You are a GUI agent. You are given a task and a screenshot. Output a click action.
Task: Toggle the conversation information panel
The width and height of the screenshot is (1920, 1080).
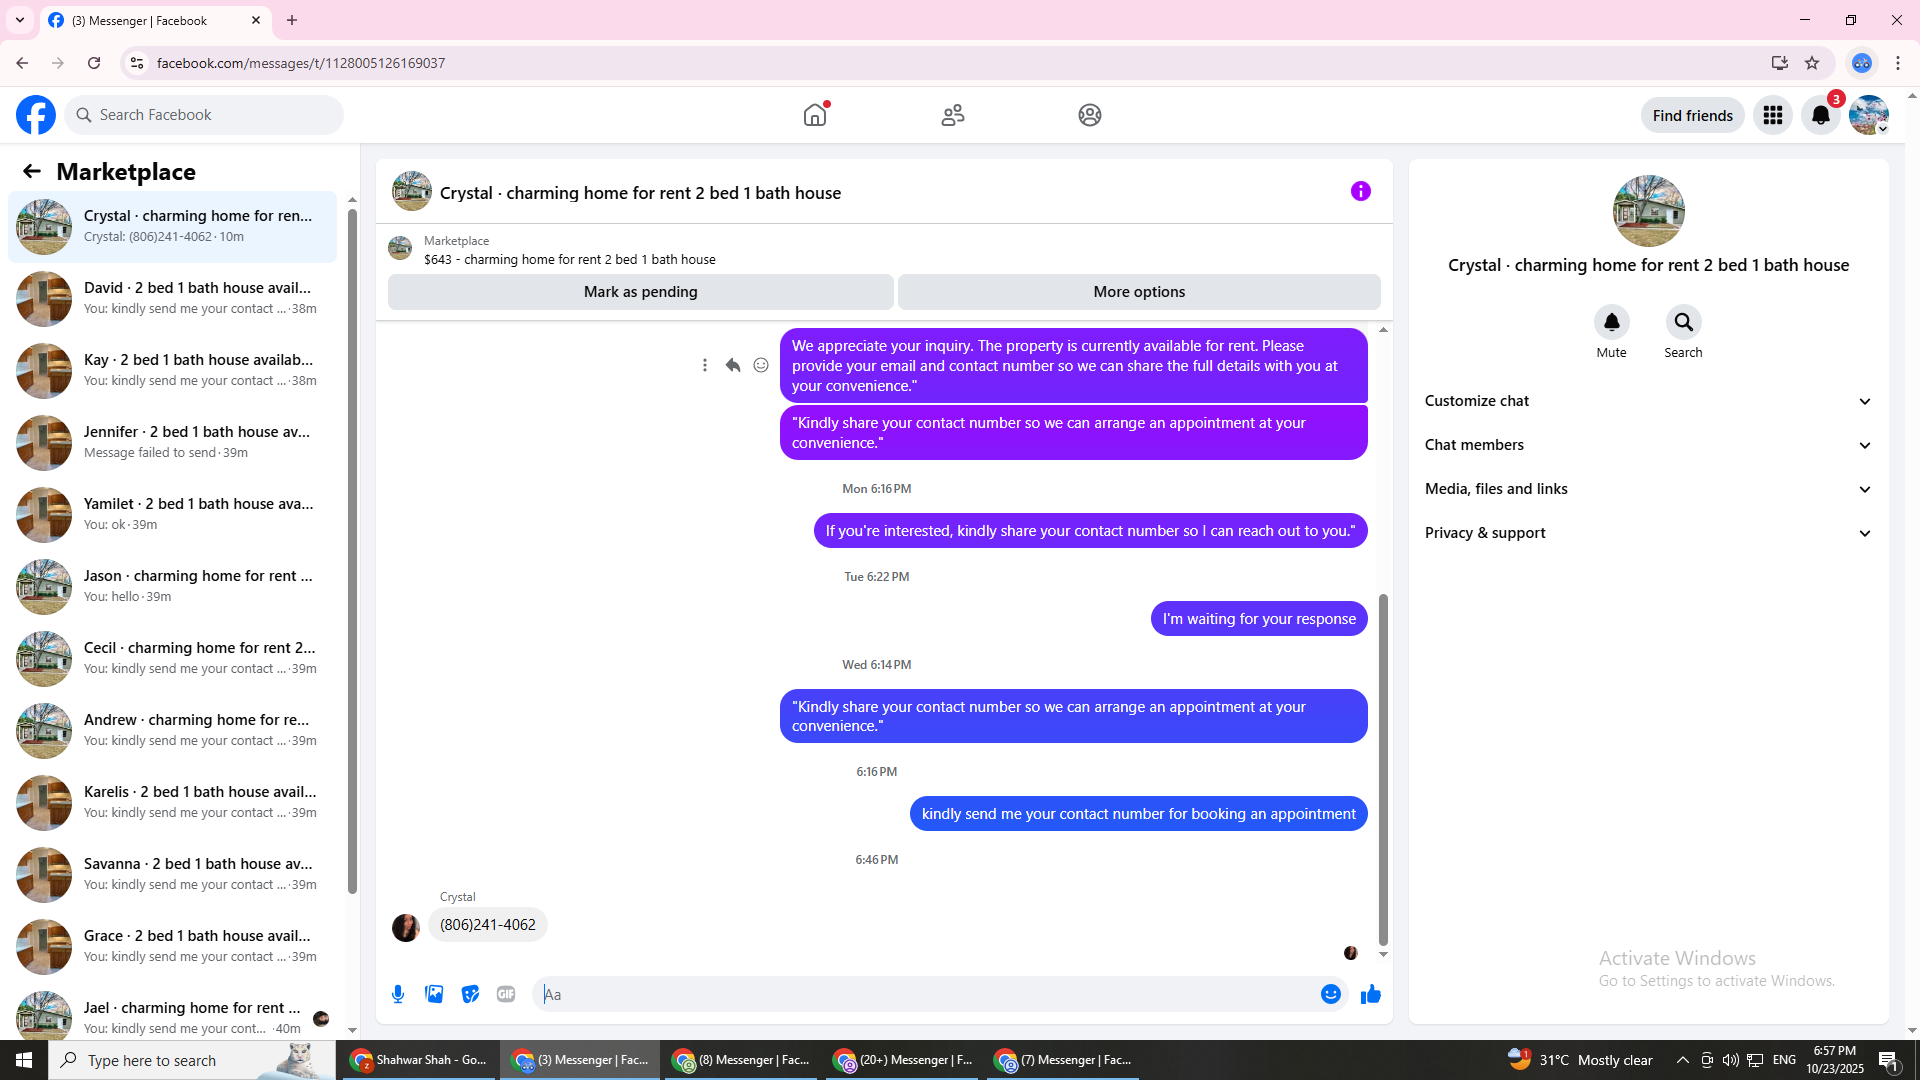click(1360, 191)
